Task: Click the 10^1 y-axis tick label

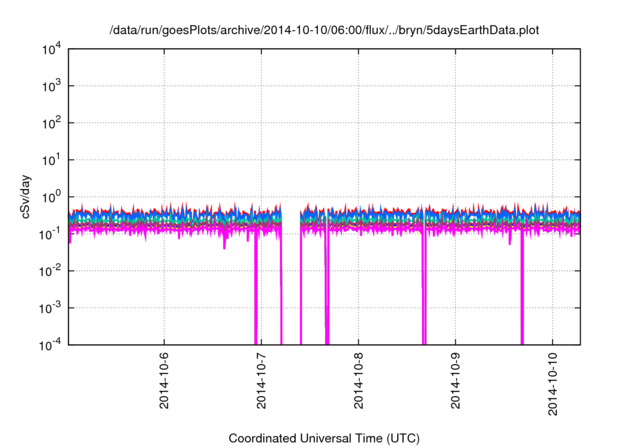Action: click(x=51, y=160)
